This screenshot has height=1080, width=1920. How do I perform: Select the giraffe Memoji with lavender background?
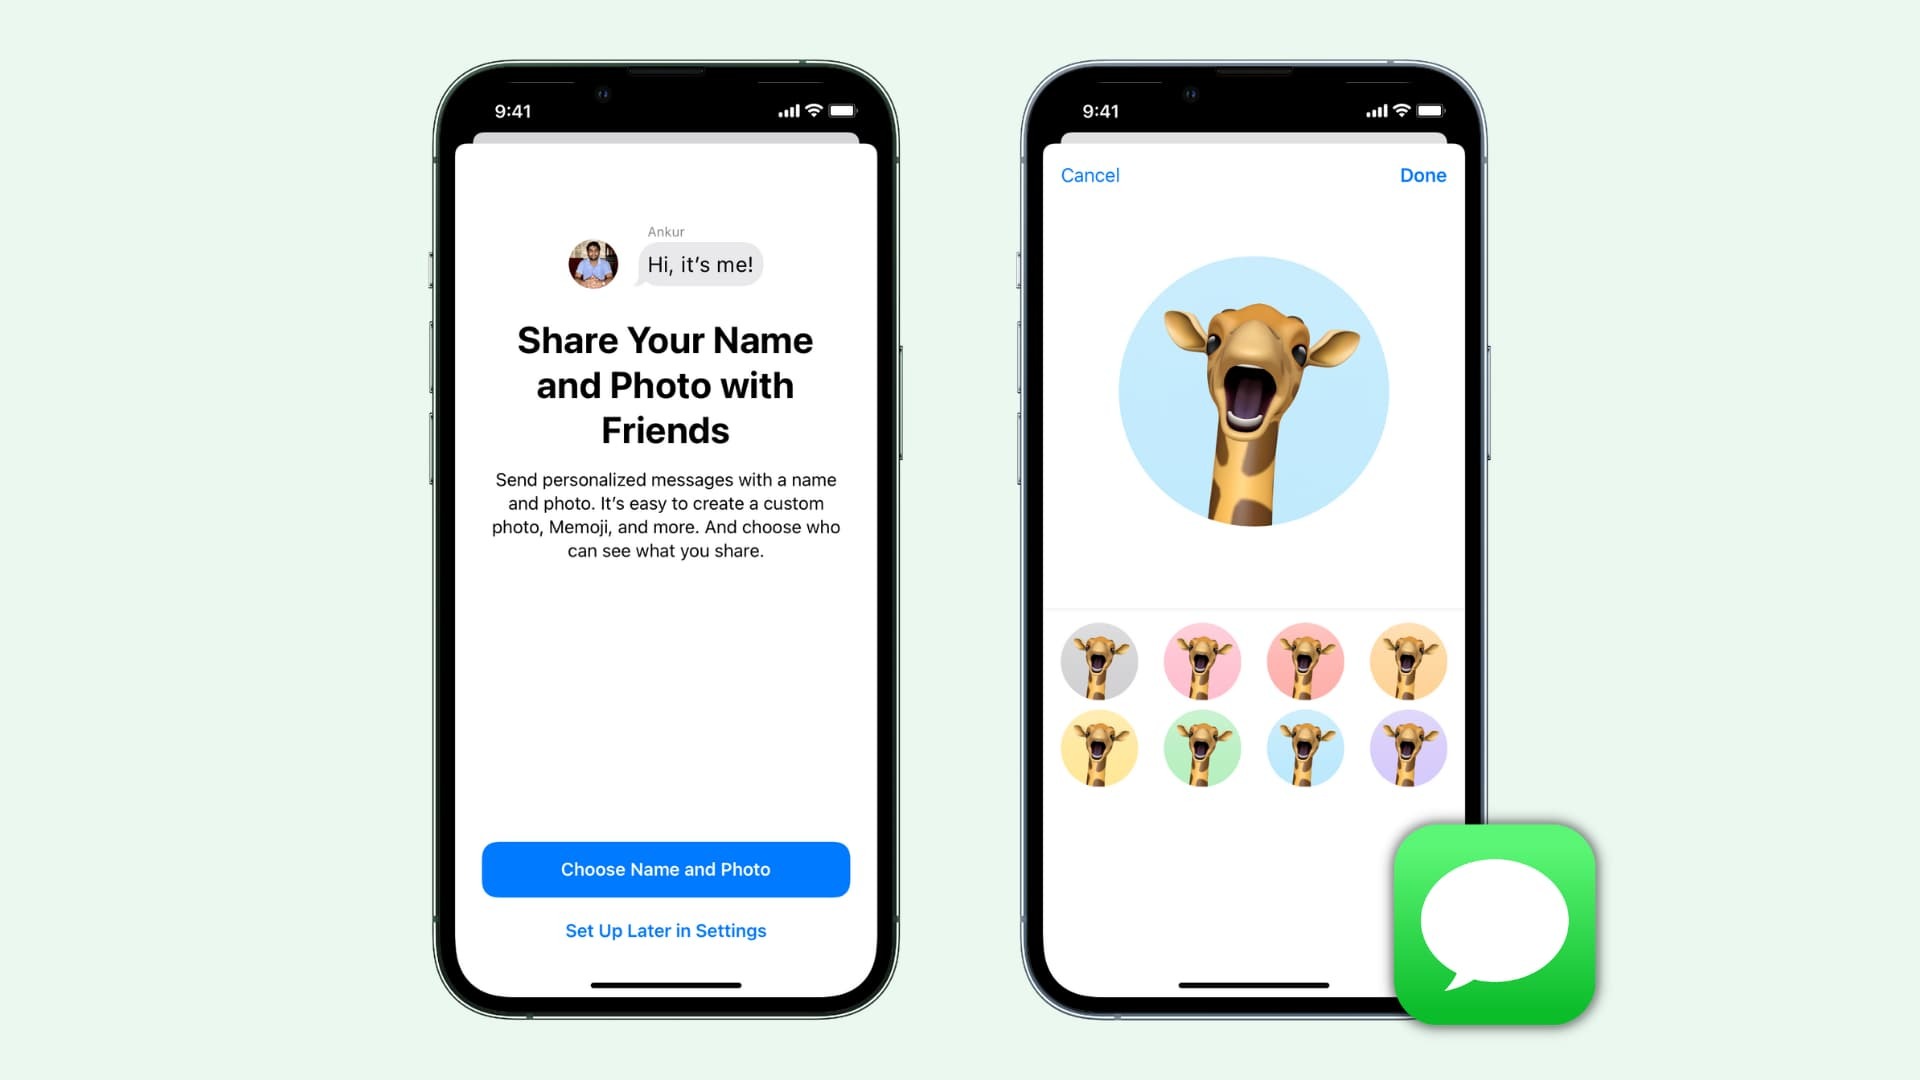[x=1407, y=746]
